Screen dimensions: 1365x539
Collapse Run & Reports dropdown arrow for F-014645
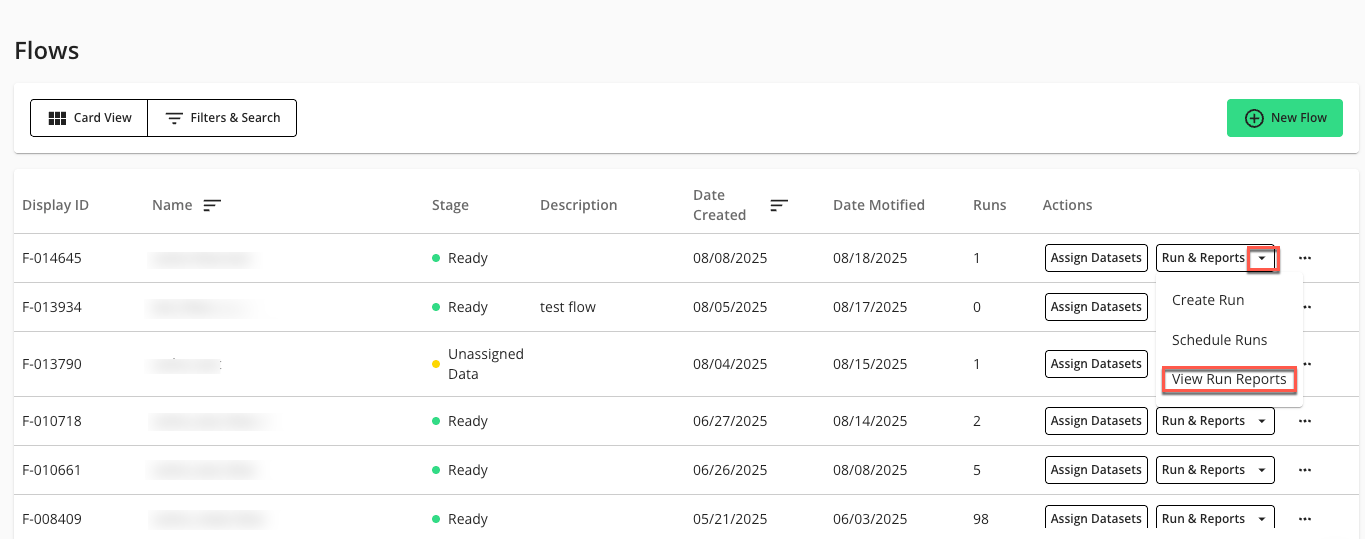pos(1263,258)
